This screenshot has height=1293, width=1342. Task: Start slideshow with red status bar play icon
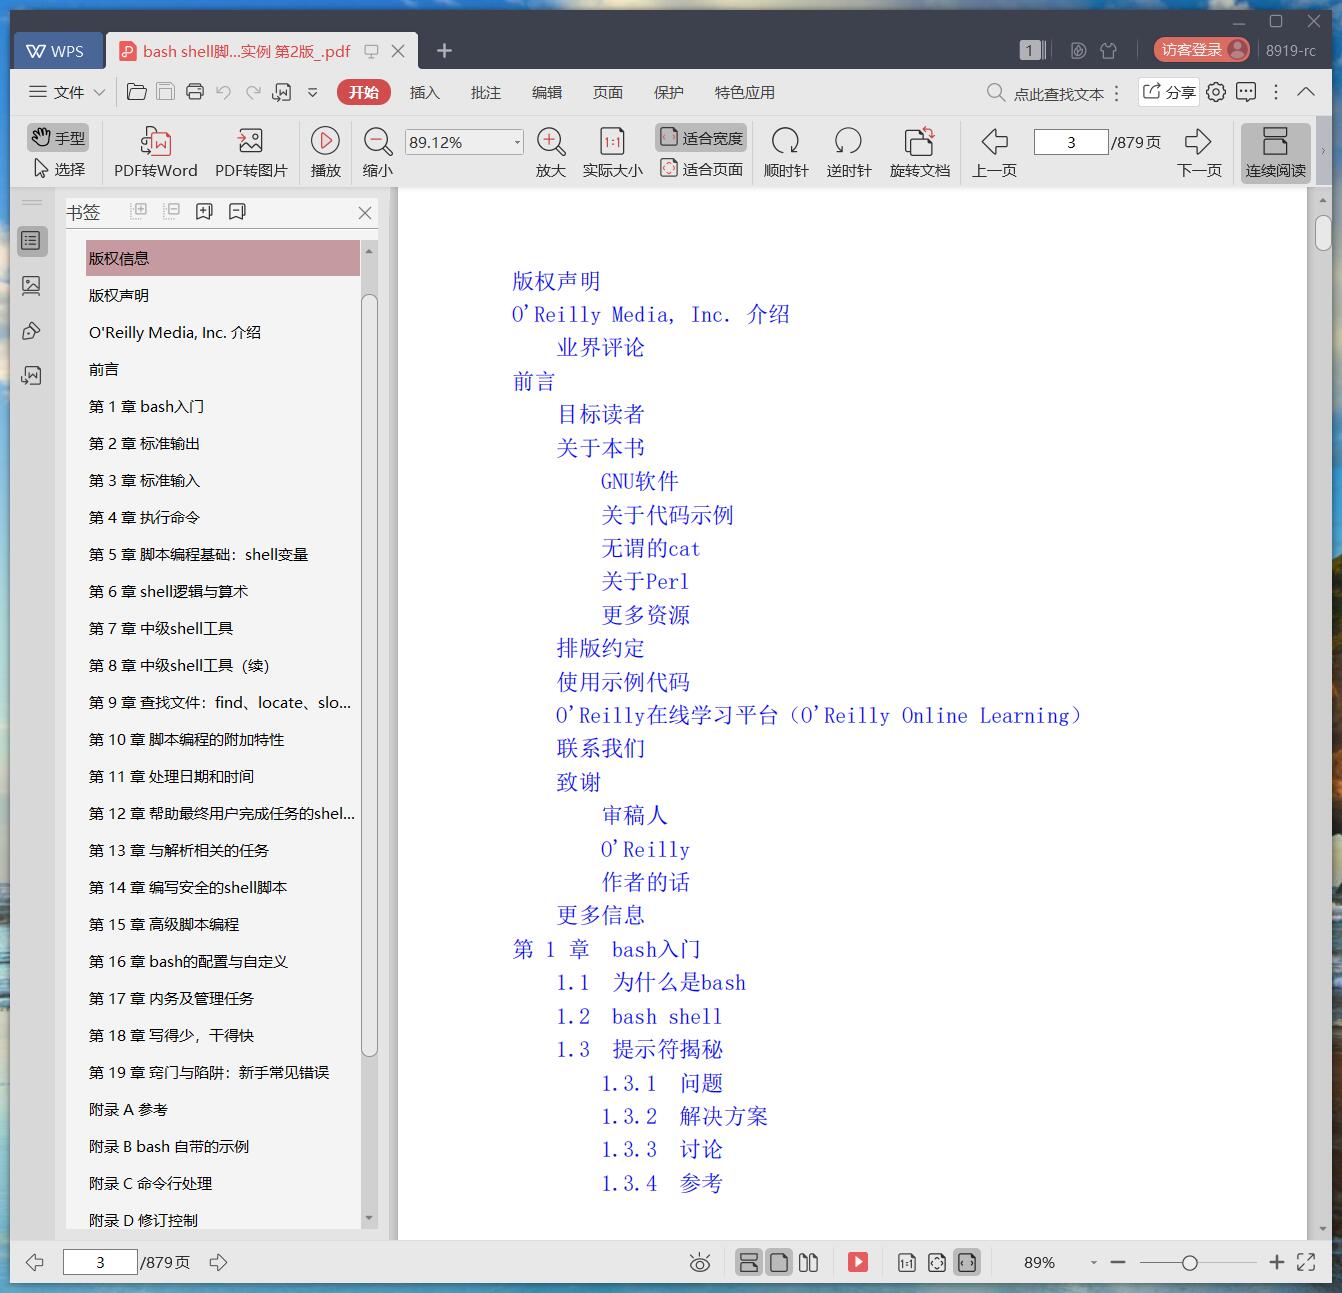click(858, 1262)
